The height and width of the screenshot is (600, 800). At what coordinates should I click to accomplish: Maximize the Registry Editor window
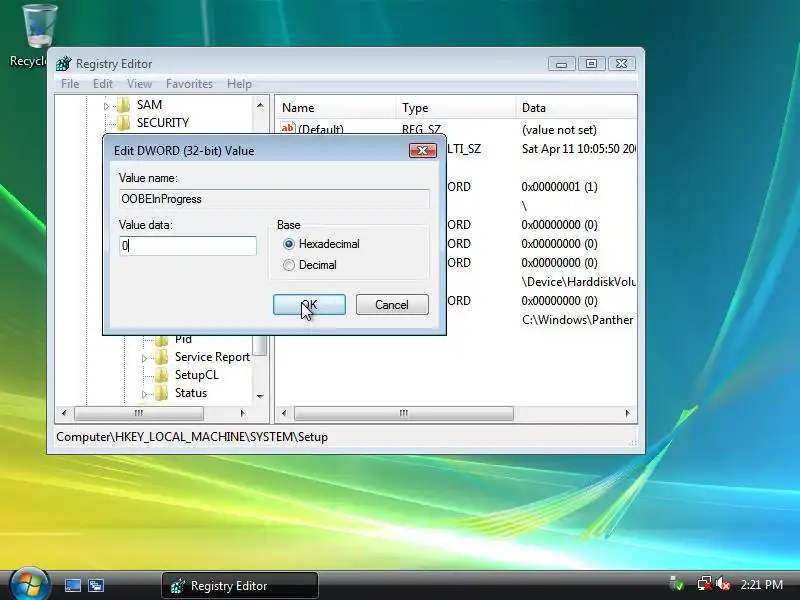591,64
